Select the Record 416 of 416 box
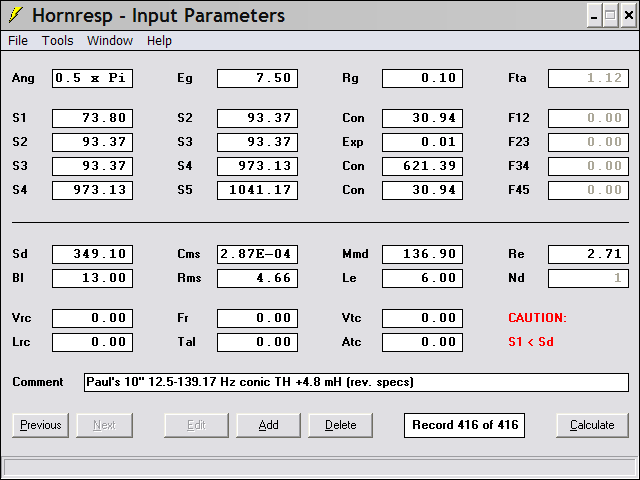This screenshot has width=640, height=480. coord(464,425)
